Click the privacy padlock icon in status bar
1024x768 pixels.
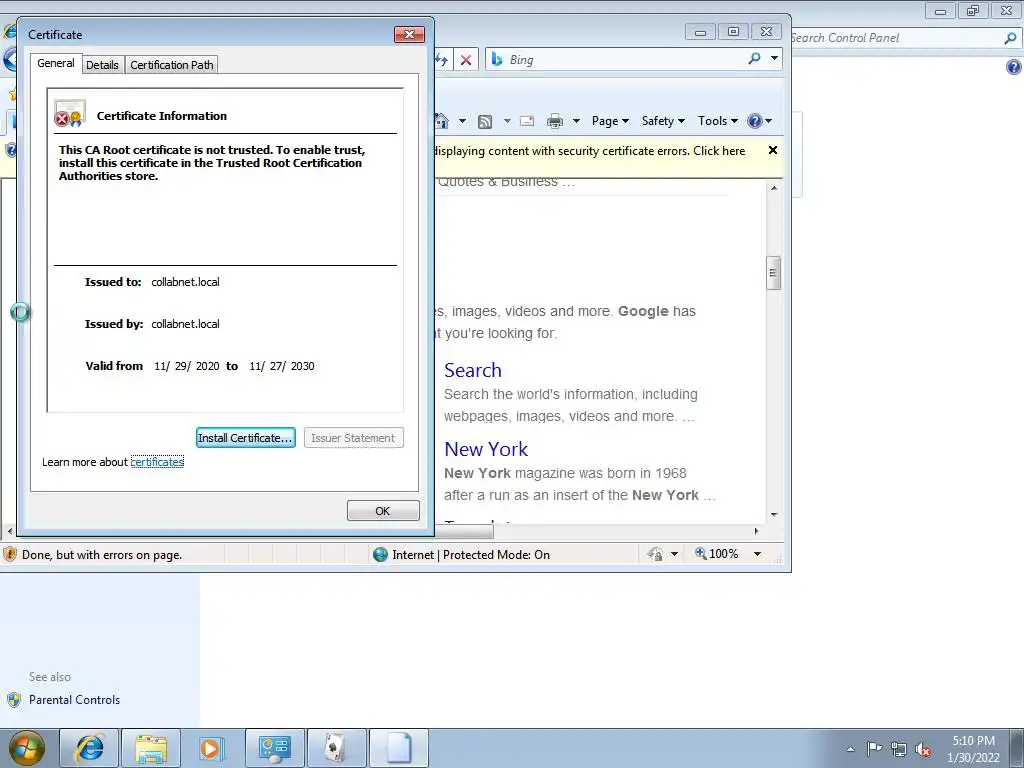pos(655,554)
